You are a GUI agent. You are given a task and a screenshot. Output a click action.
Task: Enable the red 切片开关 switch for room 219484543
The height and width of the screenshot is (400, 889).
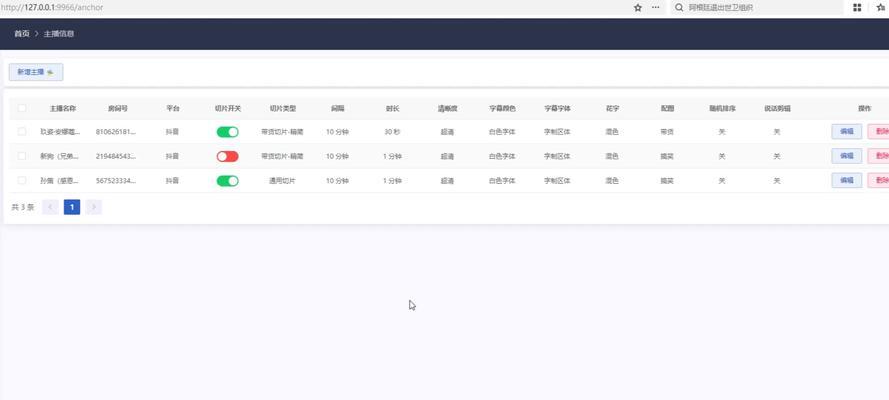[227, 156]
